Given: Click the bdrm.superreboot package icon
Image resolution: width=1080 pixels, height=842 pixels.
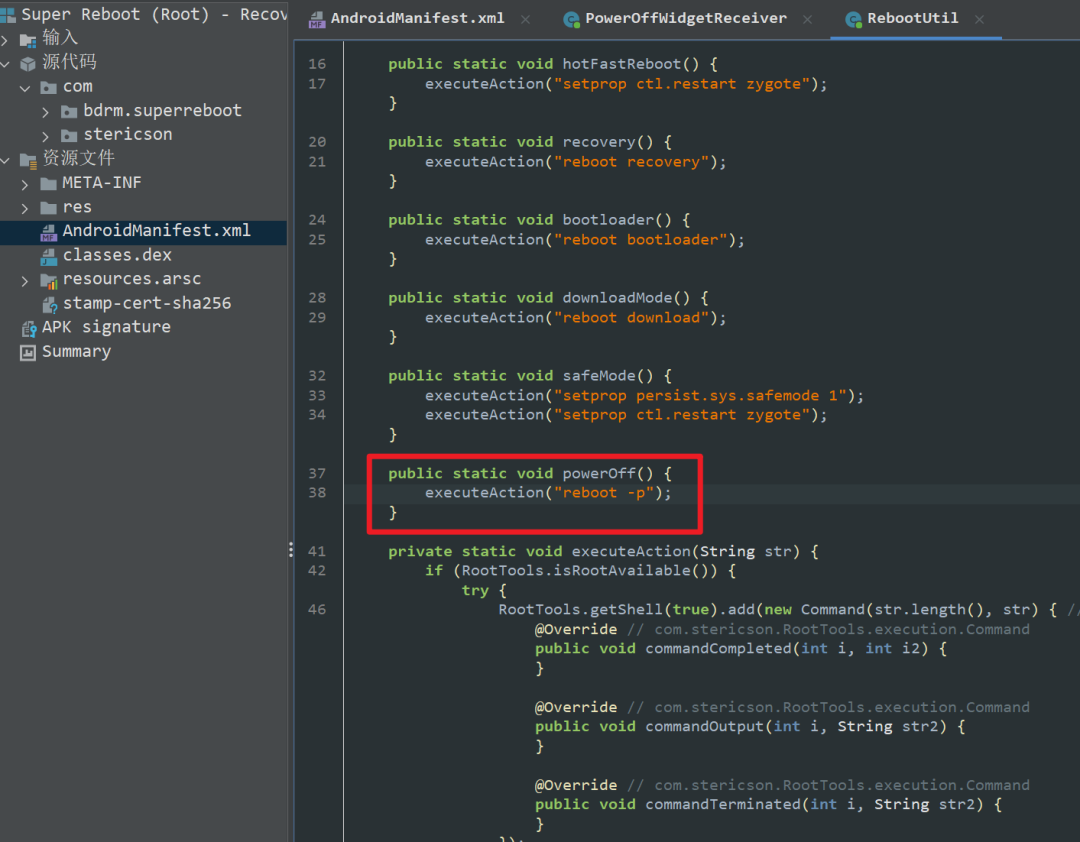Looking at the screenshot, I should 69,112.
